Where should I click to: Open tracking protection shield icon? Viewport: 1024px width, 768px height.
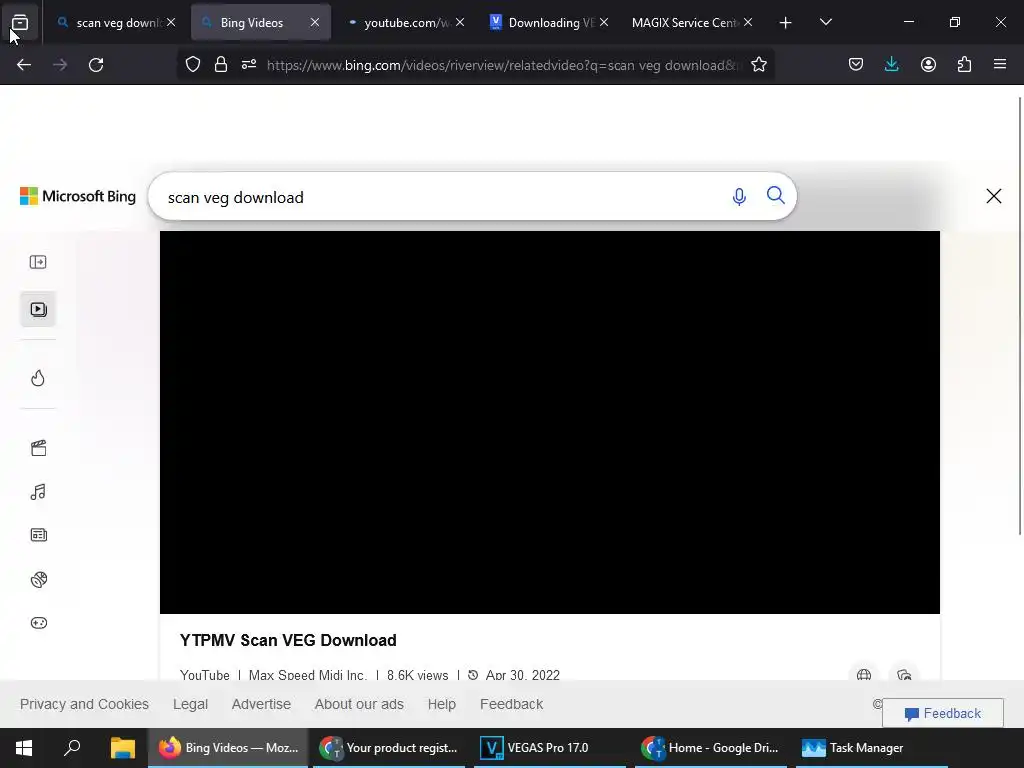193,65
